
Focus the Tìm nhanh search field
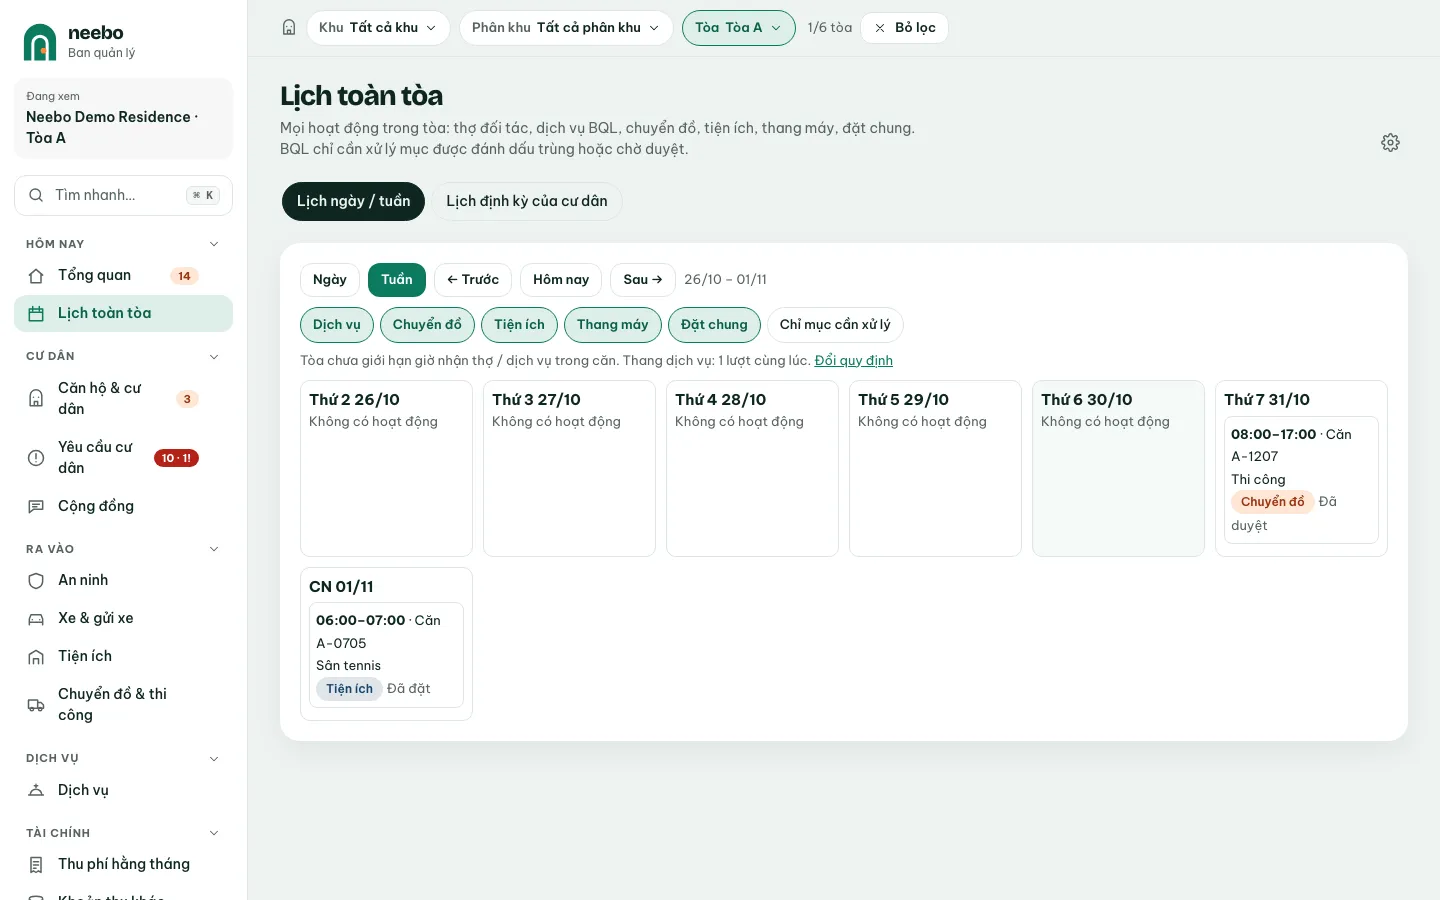123,196
